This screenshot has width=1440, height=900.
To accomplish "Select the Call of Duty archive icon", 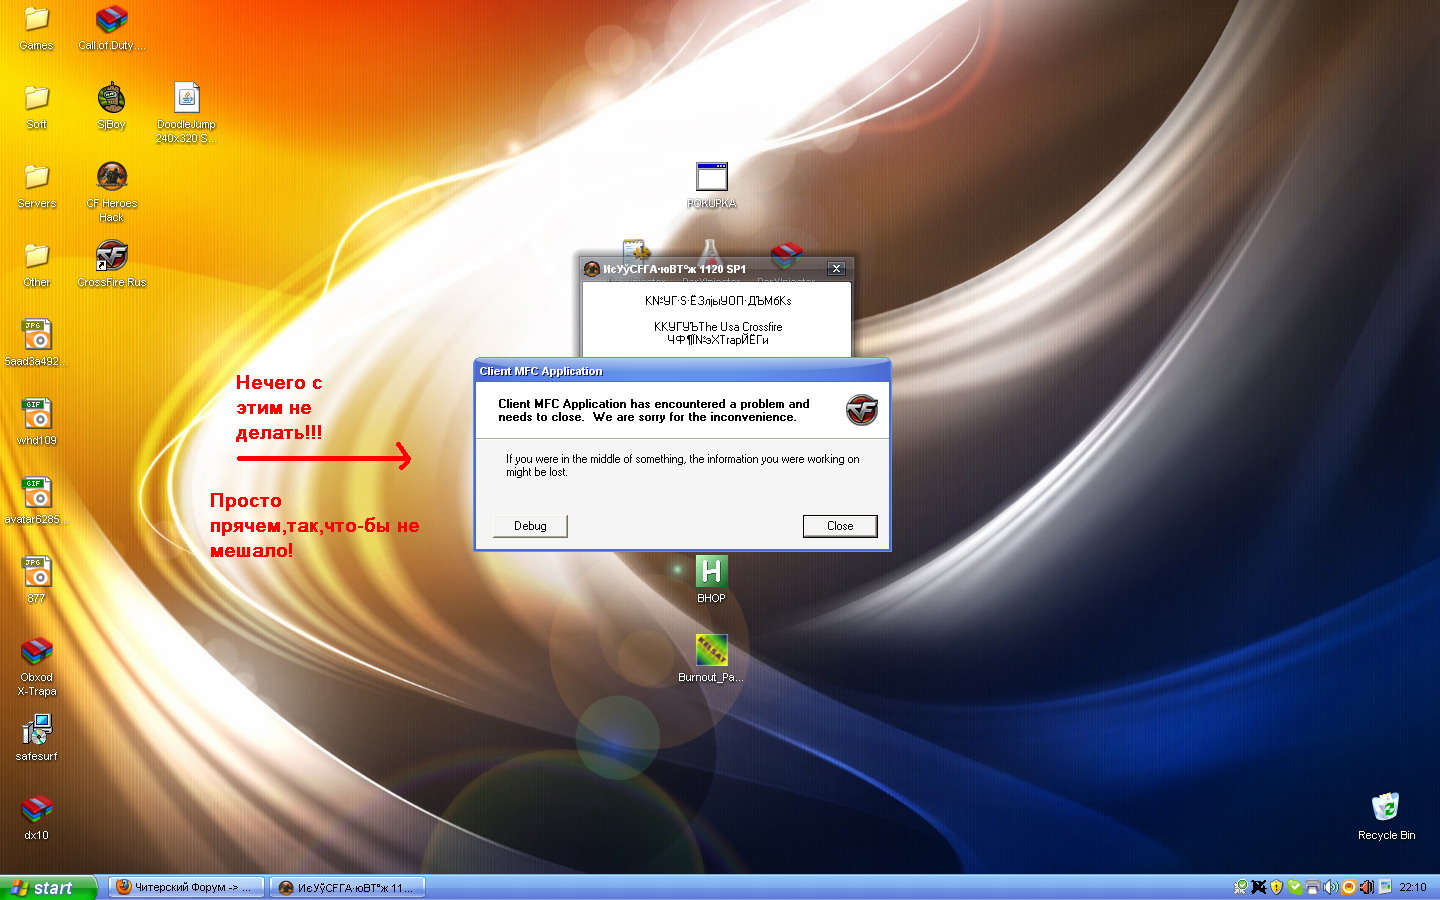I will (112, 28).
